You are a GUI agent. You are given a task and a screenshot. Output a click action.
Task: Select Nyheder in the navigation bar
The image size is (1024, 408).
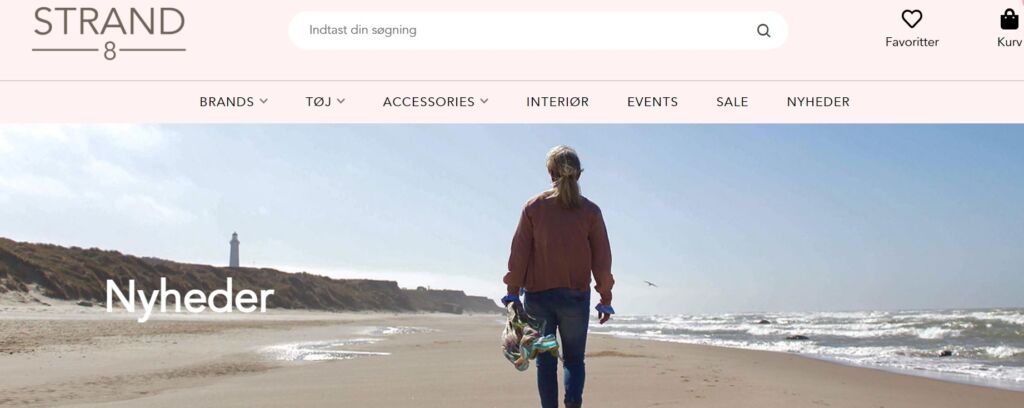818,102
